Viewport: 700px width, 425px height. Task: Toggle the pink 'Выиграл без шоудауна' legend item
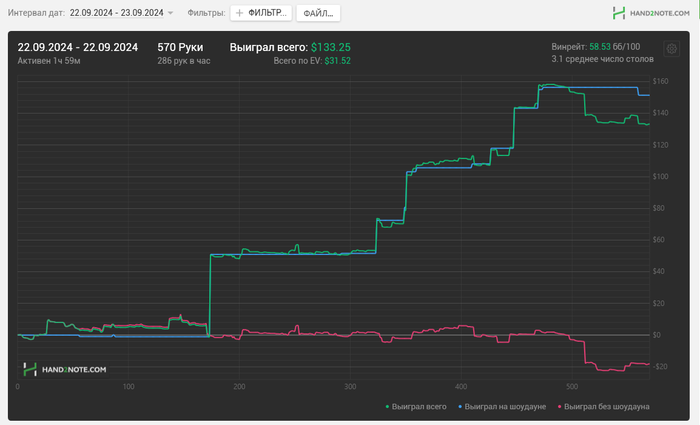point(604,407)
